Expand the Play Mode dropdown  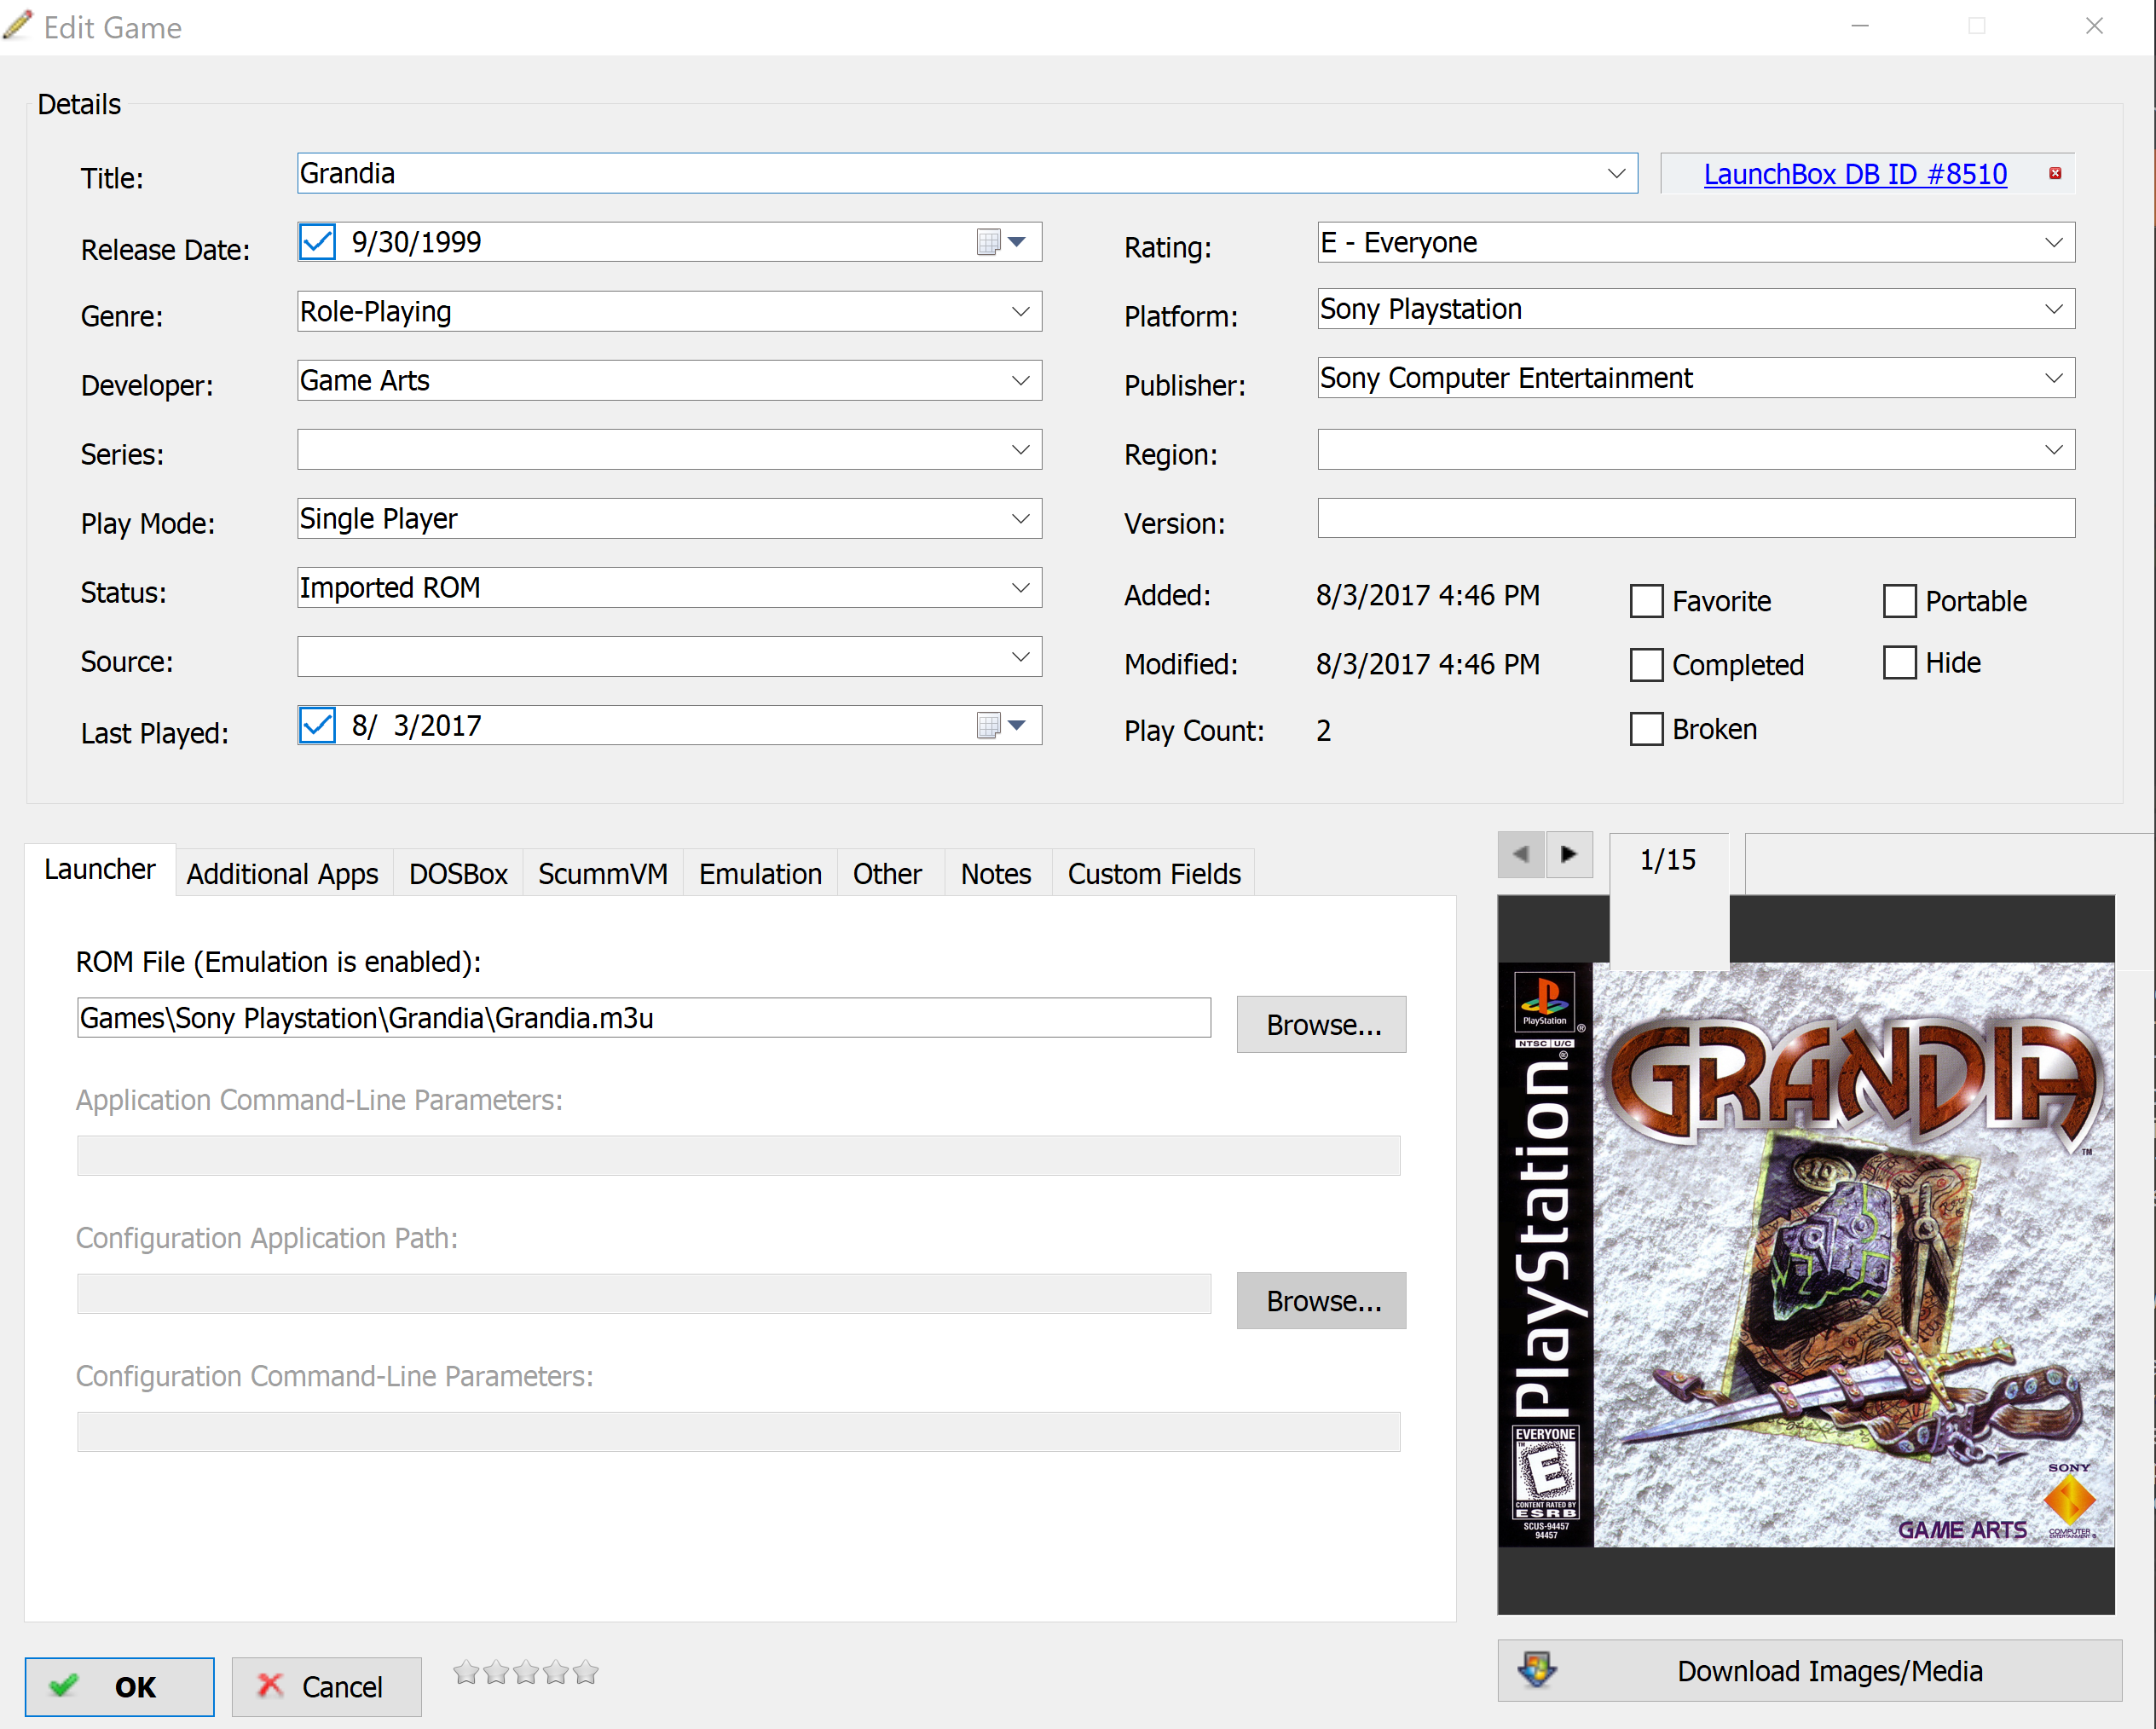click(1020, 519)
